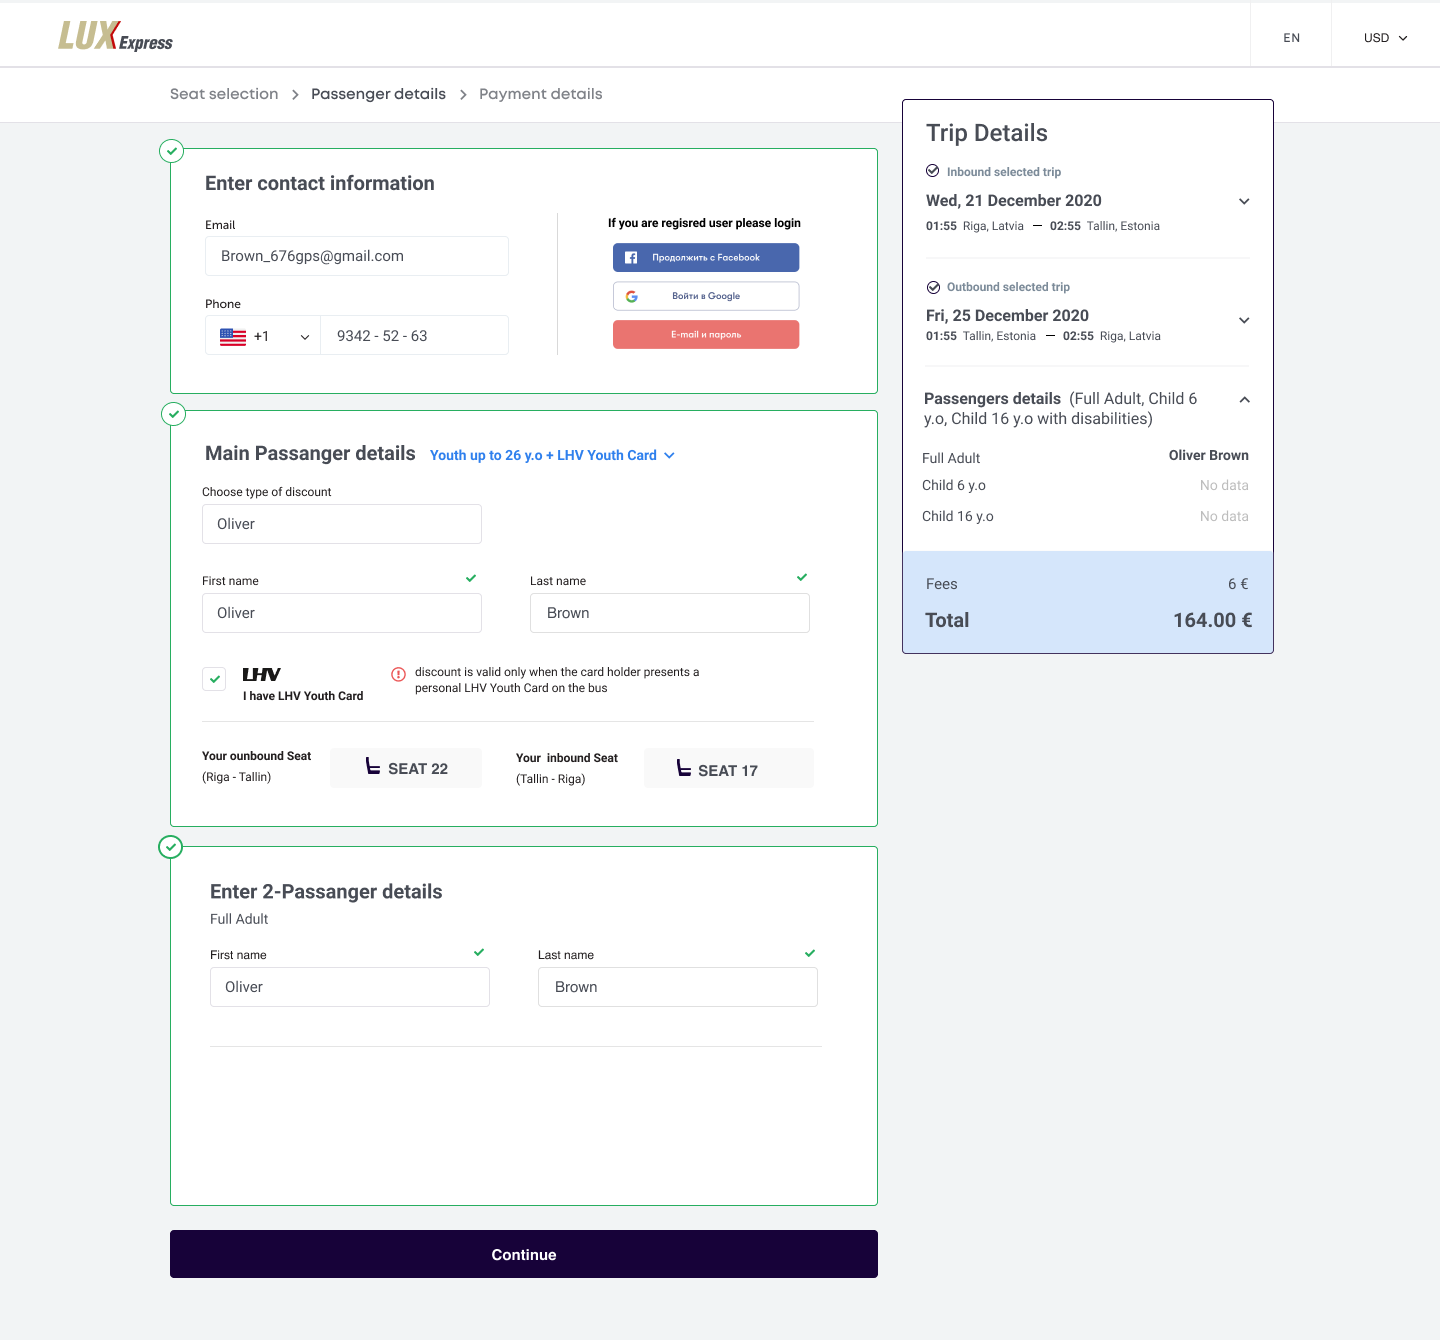Open the +1 phone country code dropdown

(x=263, y=336)
